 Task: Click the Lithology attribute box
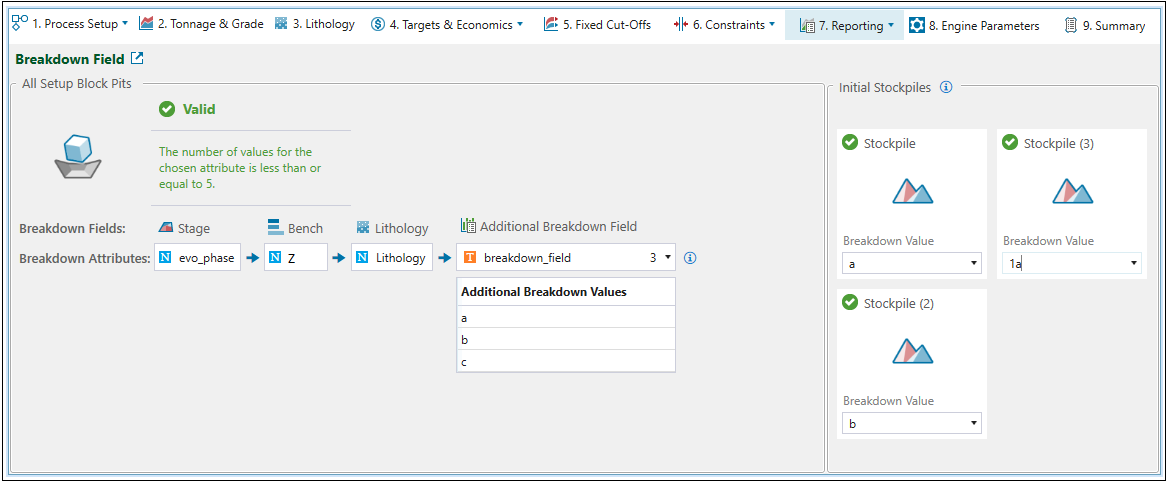(x=392, y=258)
